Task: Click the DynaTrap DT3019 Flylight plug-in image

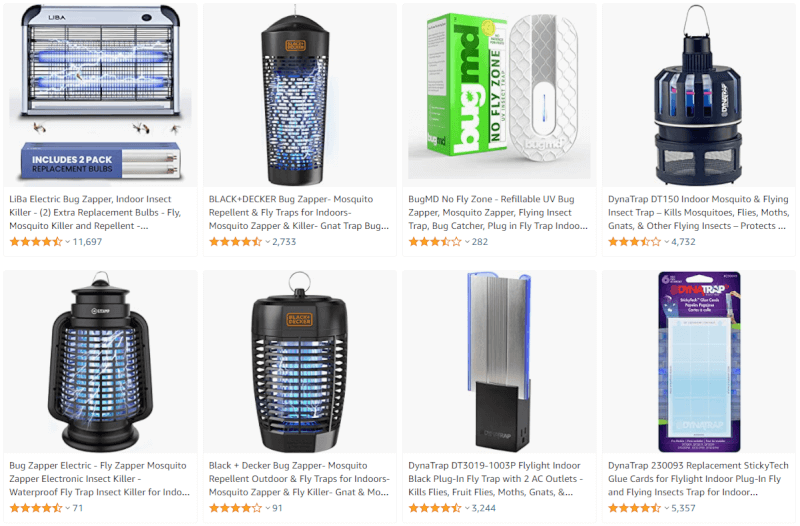Action: pyautogui.click(x=499, y=362)
